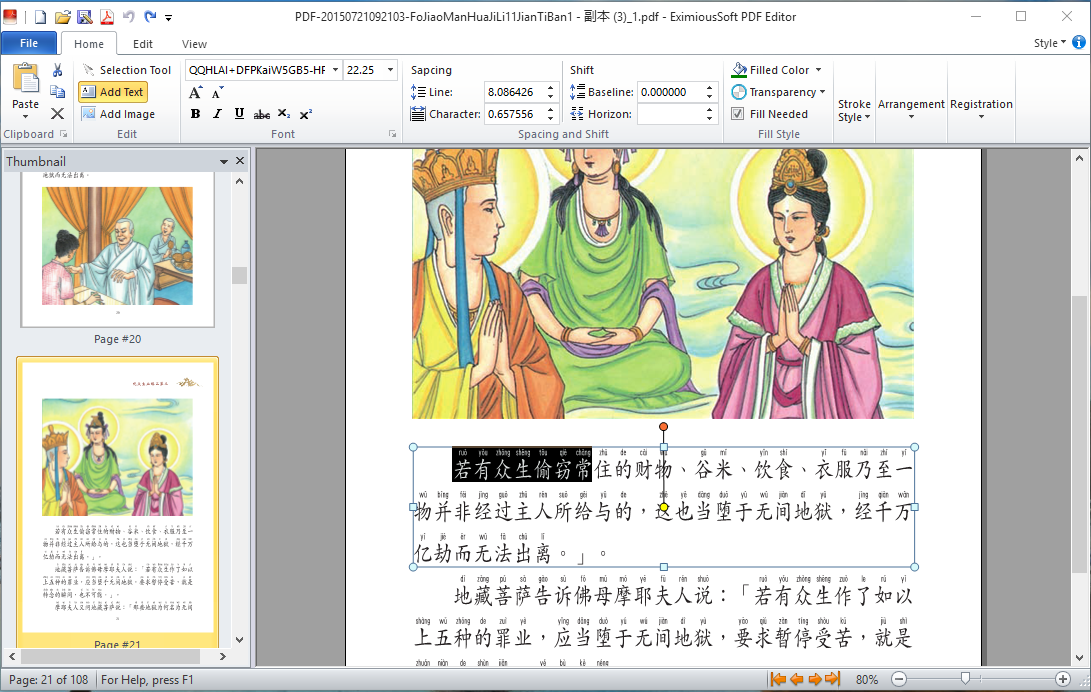This screenshot has width=1091, height=692.
Task: Activate the Selection Tool
Action: point(126,70)
